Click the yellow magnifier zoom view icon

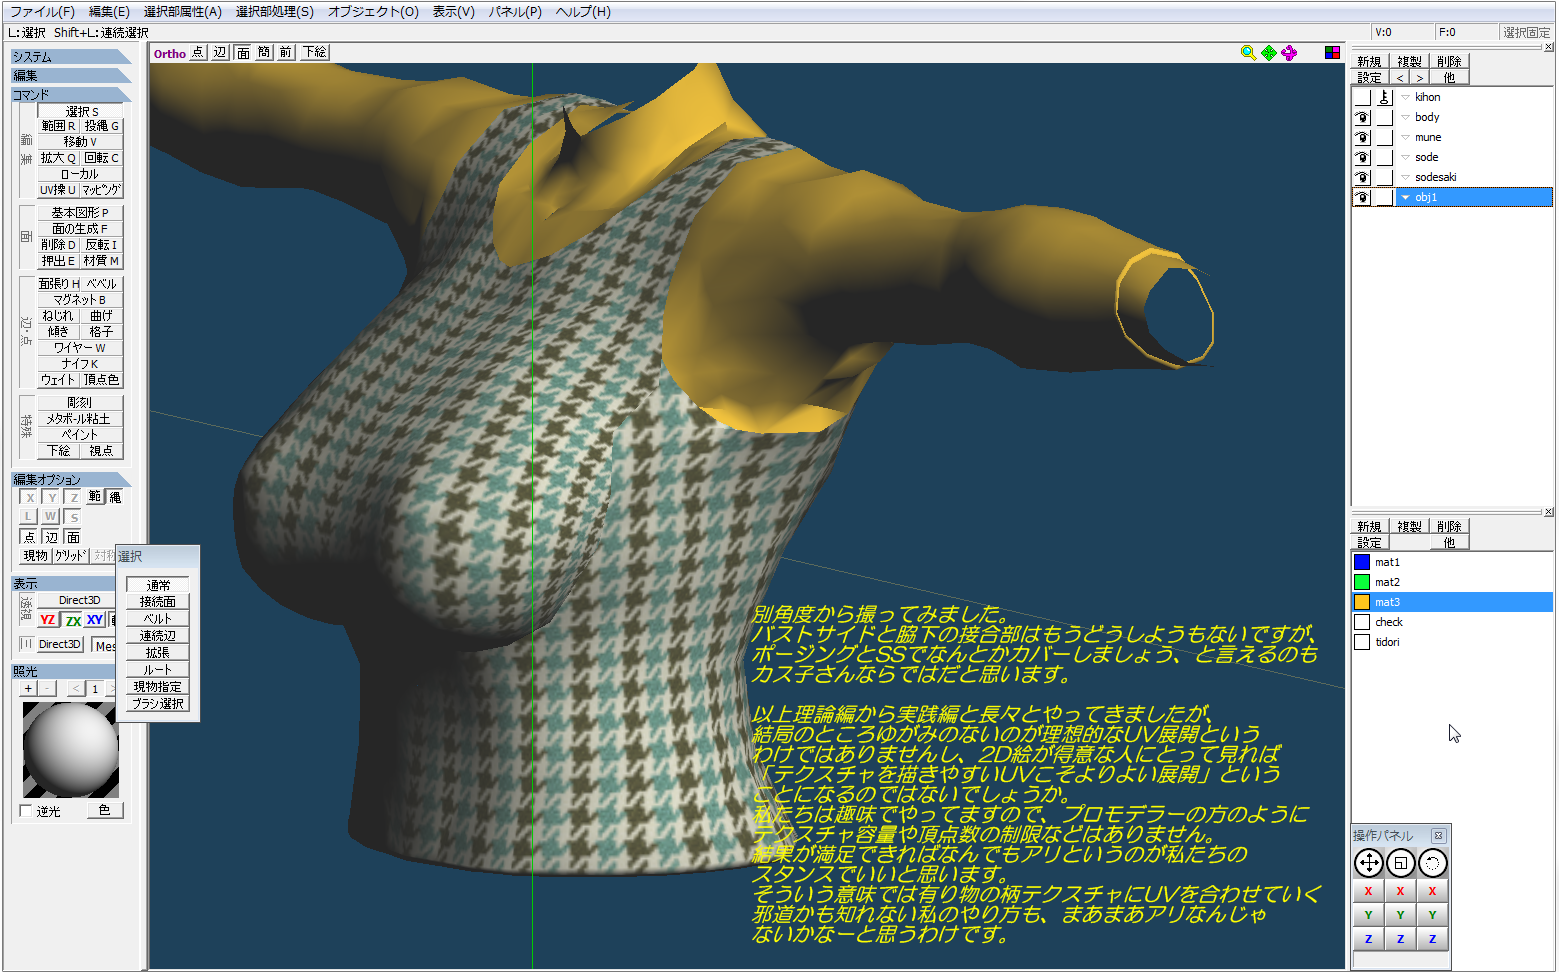(1248, 53)
